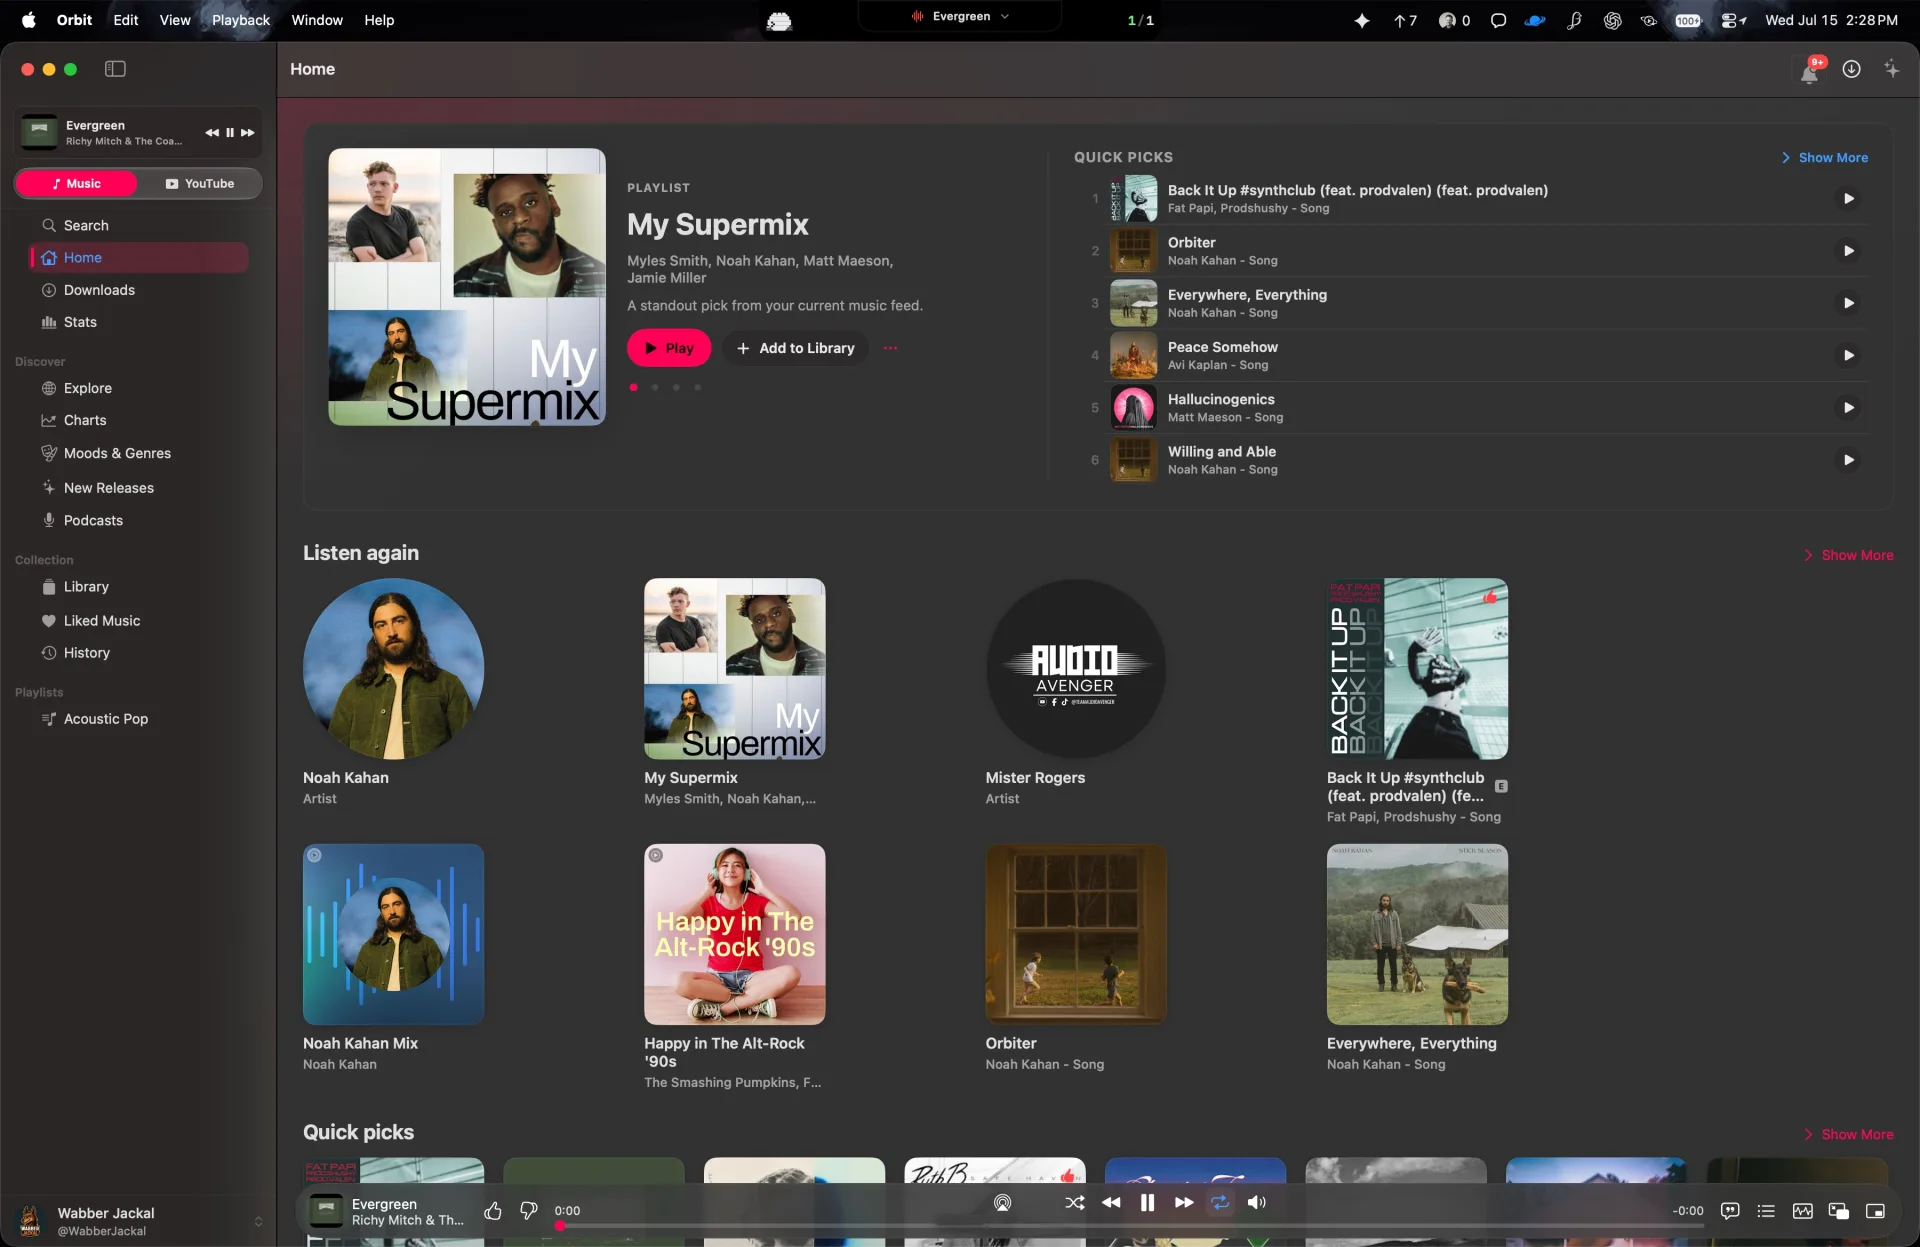Open macOS Control Center in menu bar

coord(1733,20)
